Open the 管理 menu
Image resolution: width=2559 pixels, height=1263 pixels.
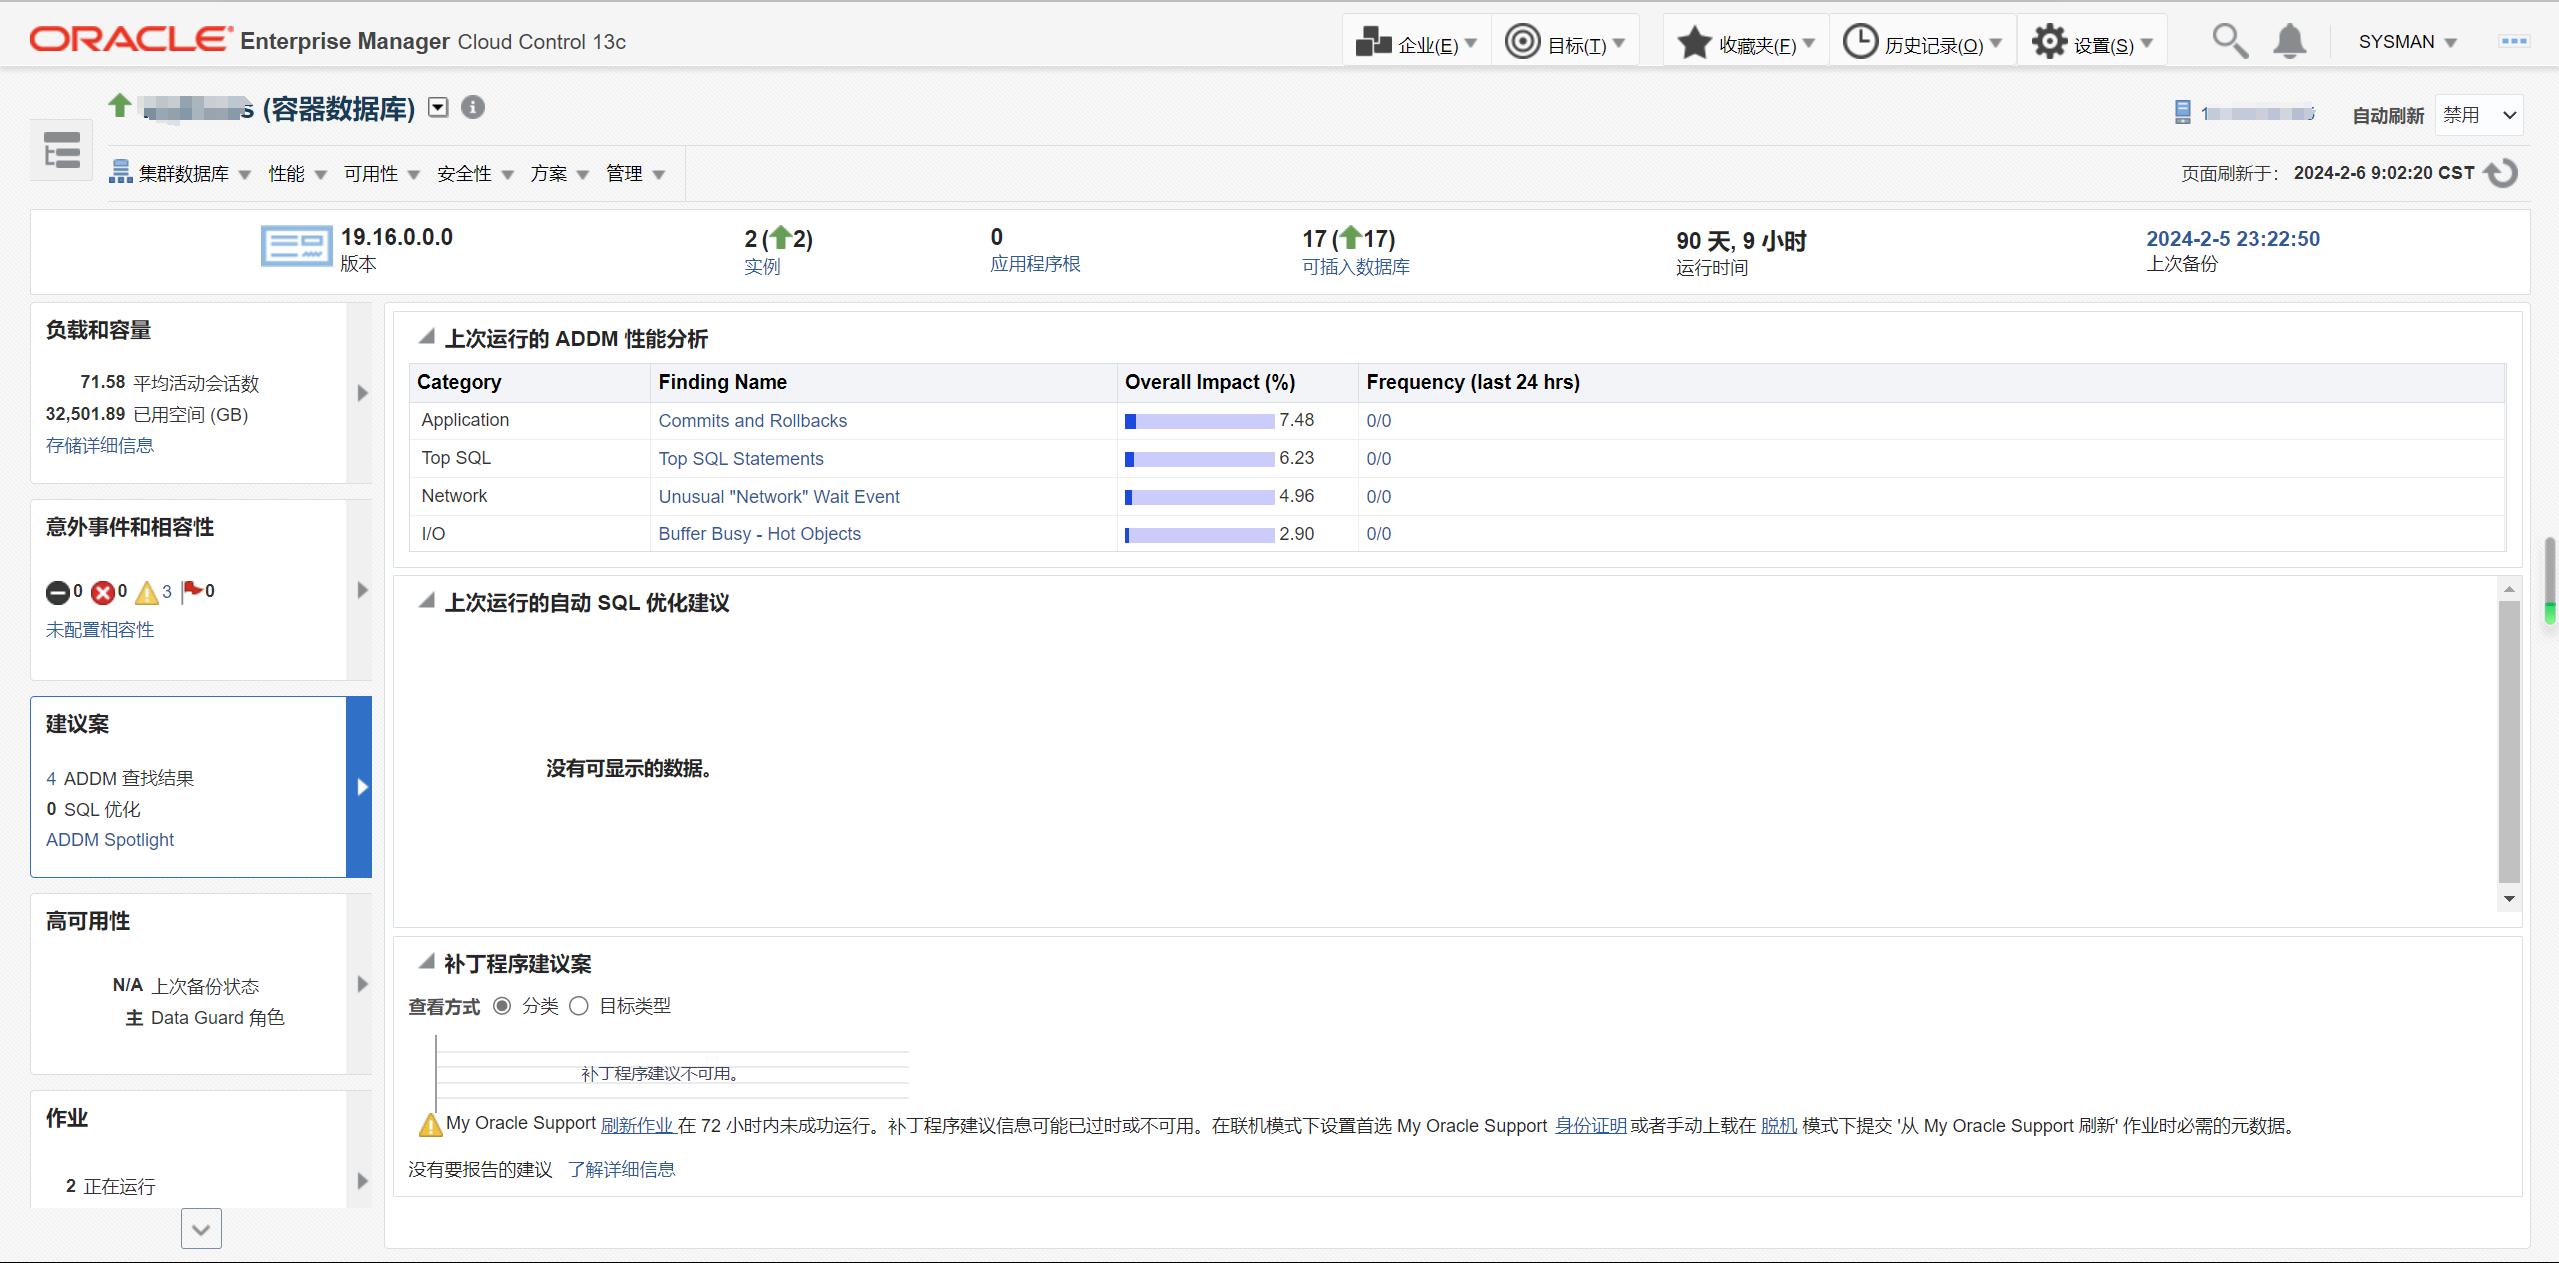(635, 174)
